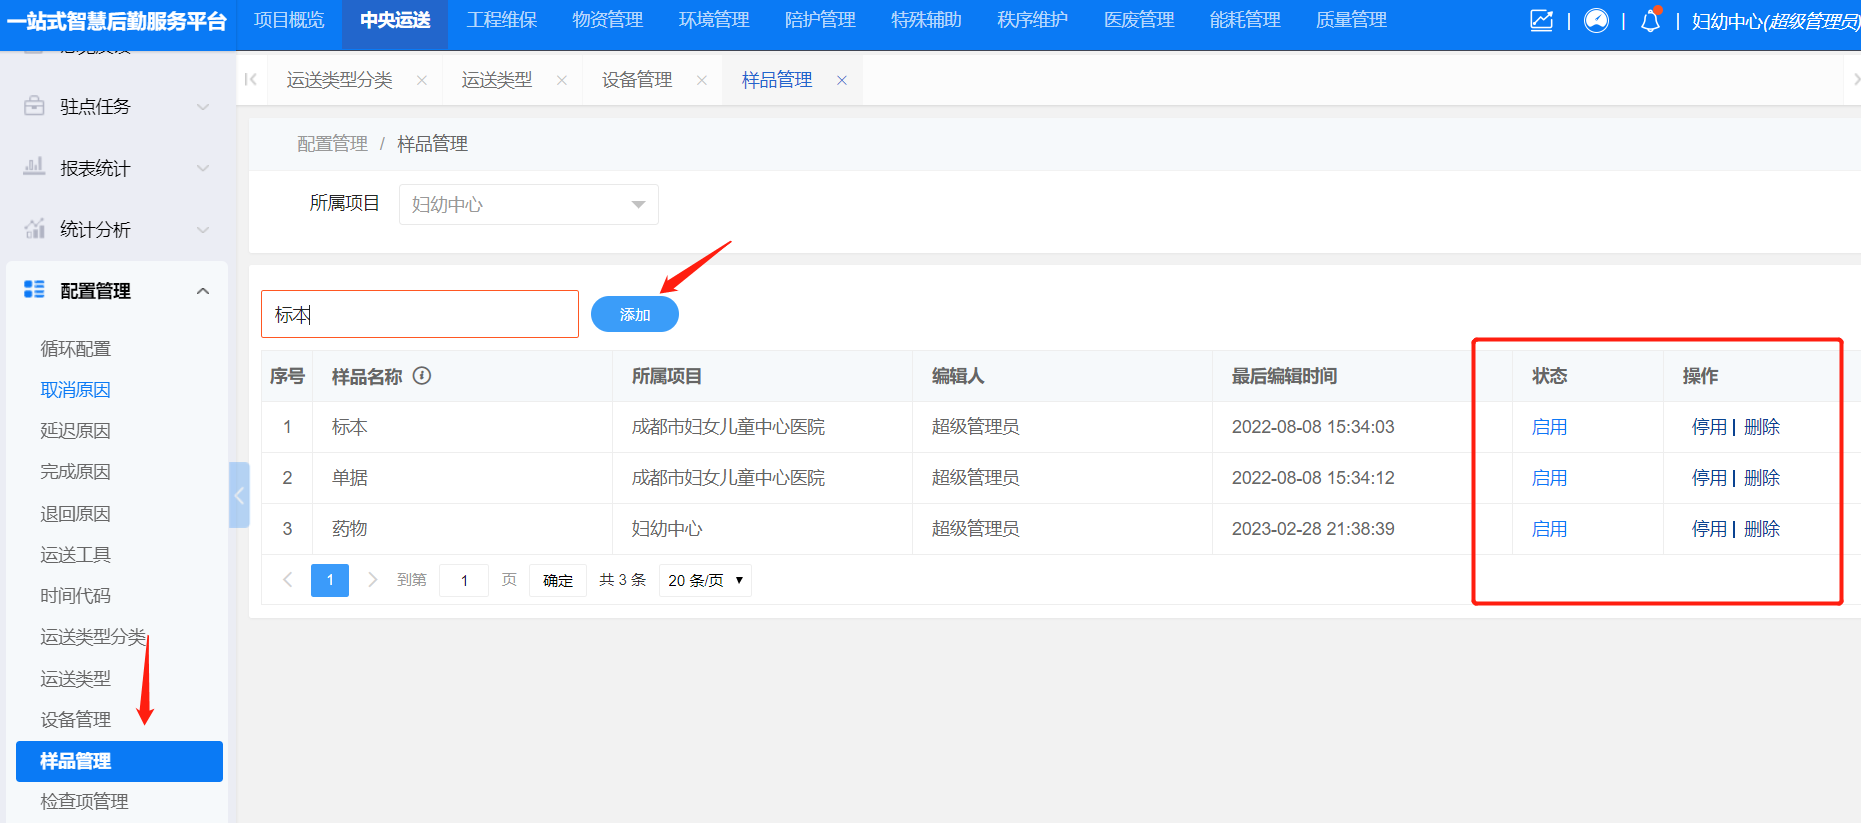This screenshot has width=1861, height=823.
Task: Expand the 报表统计 menu
Action: (203, 168)
